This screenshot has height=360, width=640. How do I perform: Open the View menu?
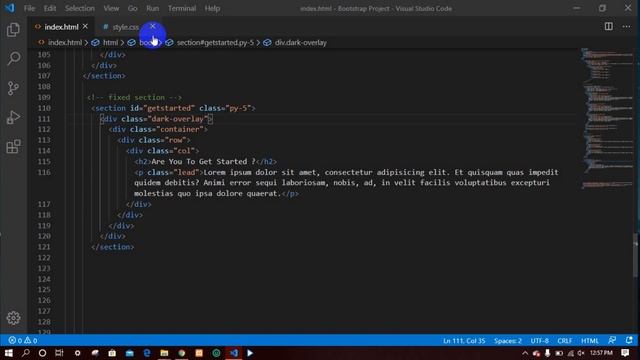(111, 8)
